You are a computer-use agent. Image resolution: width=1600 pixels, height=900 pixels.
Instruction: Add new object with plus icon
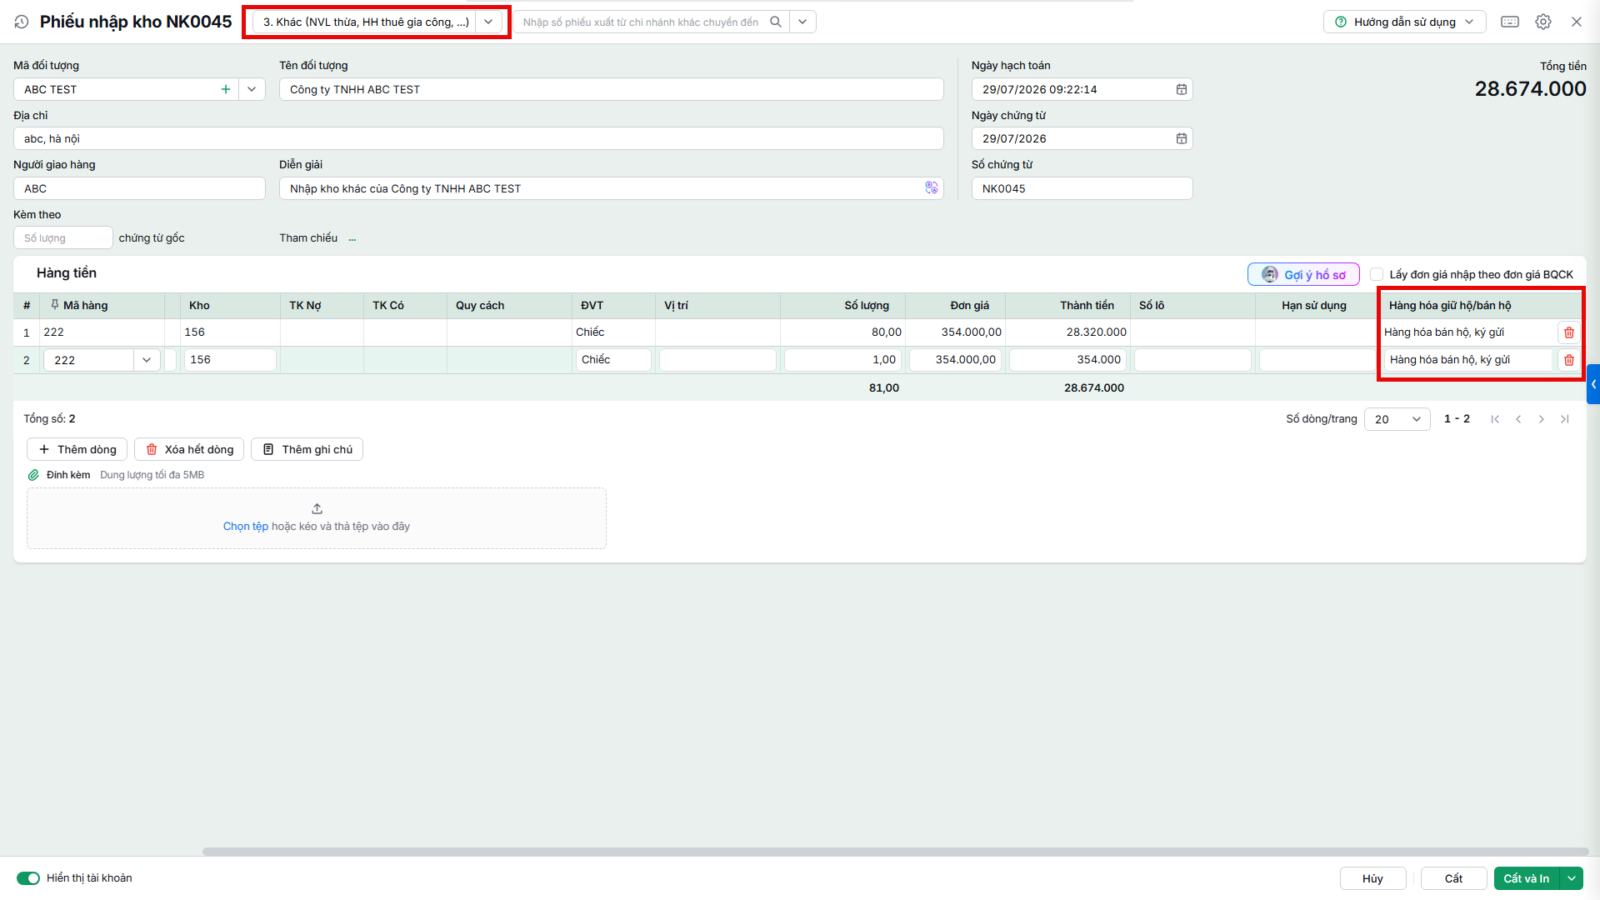click(x=226, y=89)
